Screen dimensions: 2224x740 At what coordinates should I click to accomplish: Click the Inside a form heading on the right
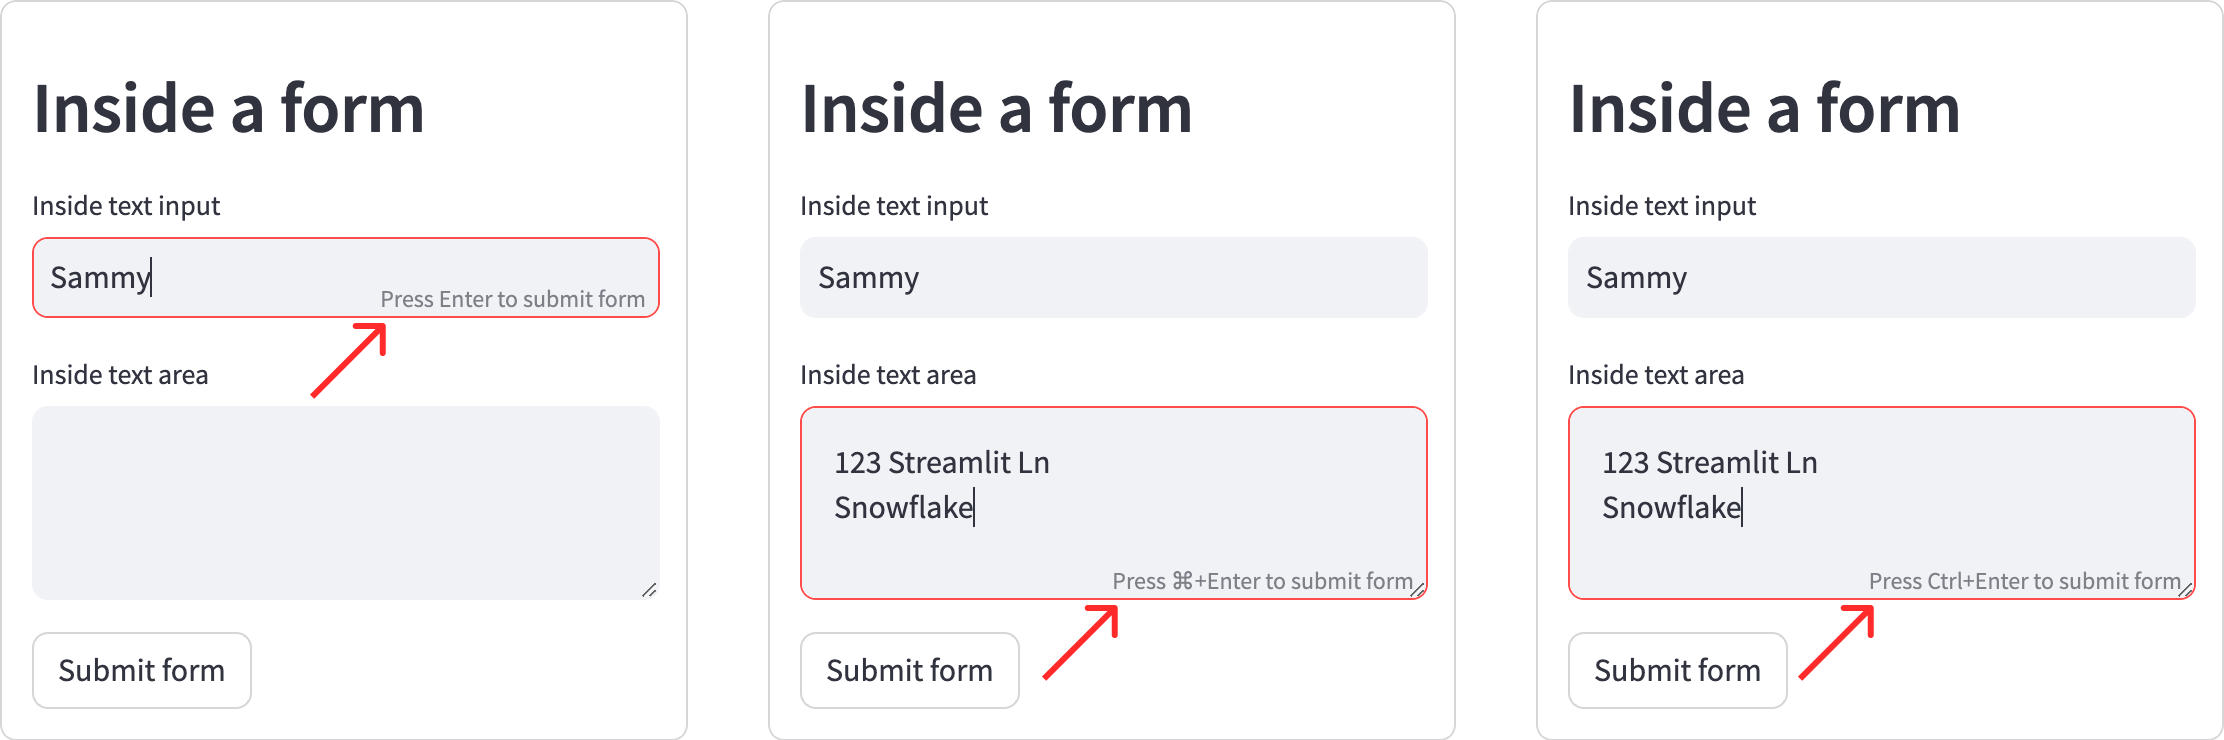point(1765,108)
